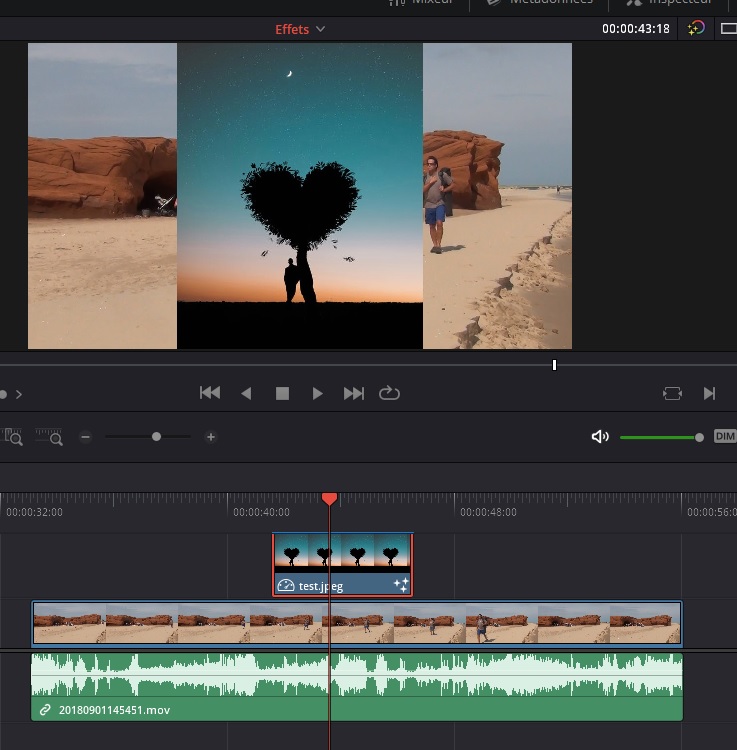737x750 pixels.
Task: Jump to the last frame of the timeline
Action: (x=353, y=393)
